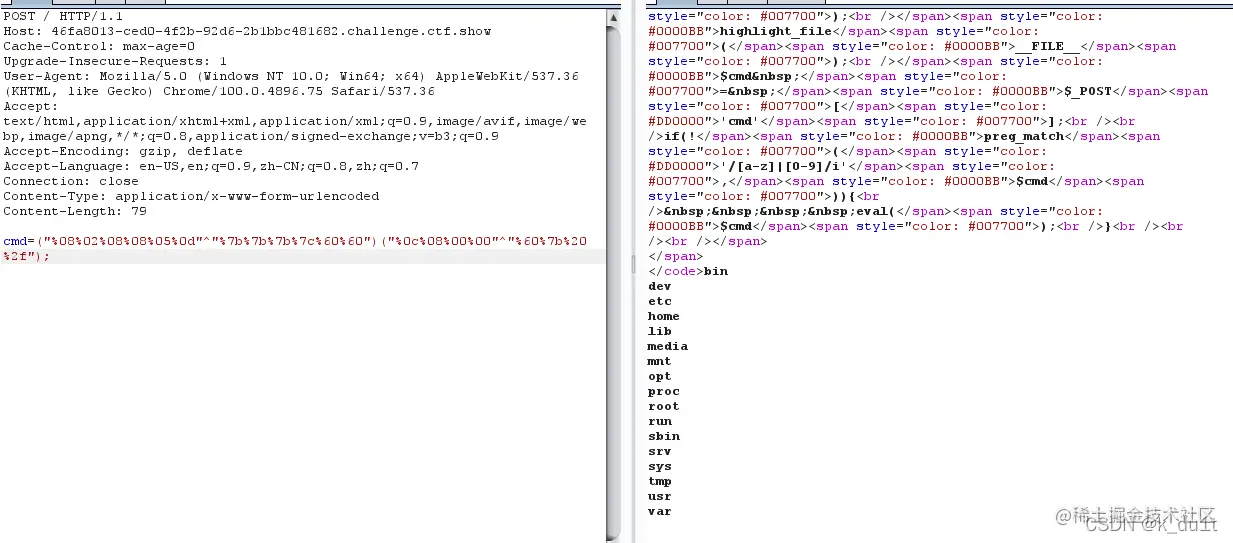Click '$_POST' in the response source
The width and height of the screenshot is (1233, 543).
1088,91
